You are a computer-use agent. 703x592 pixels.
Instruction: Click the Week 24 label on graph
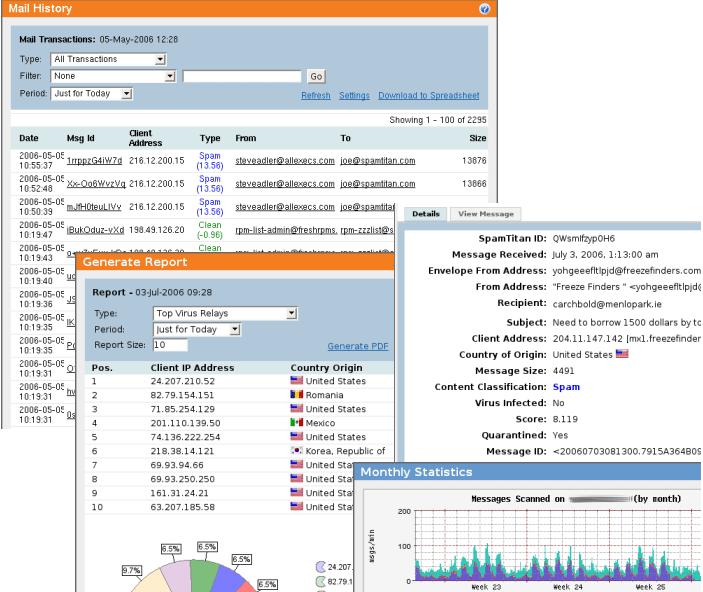pos(568,587)
